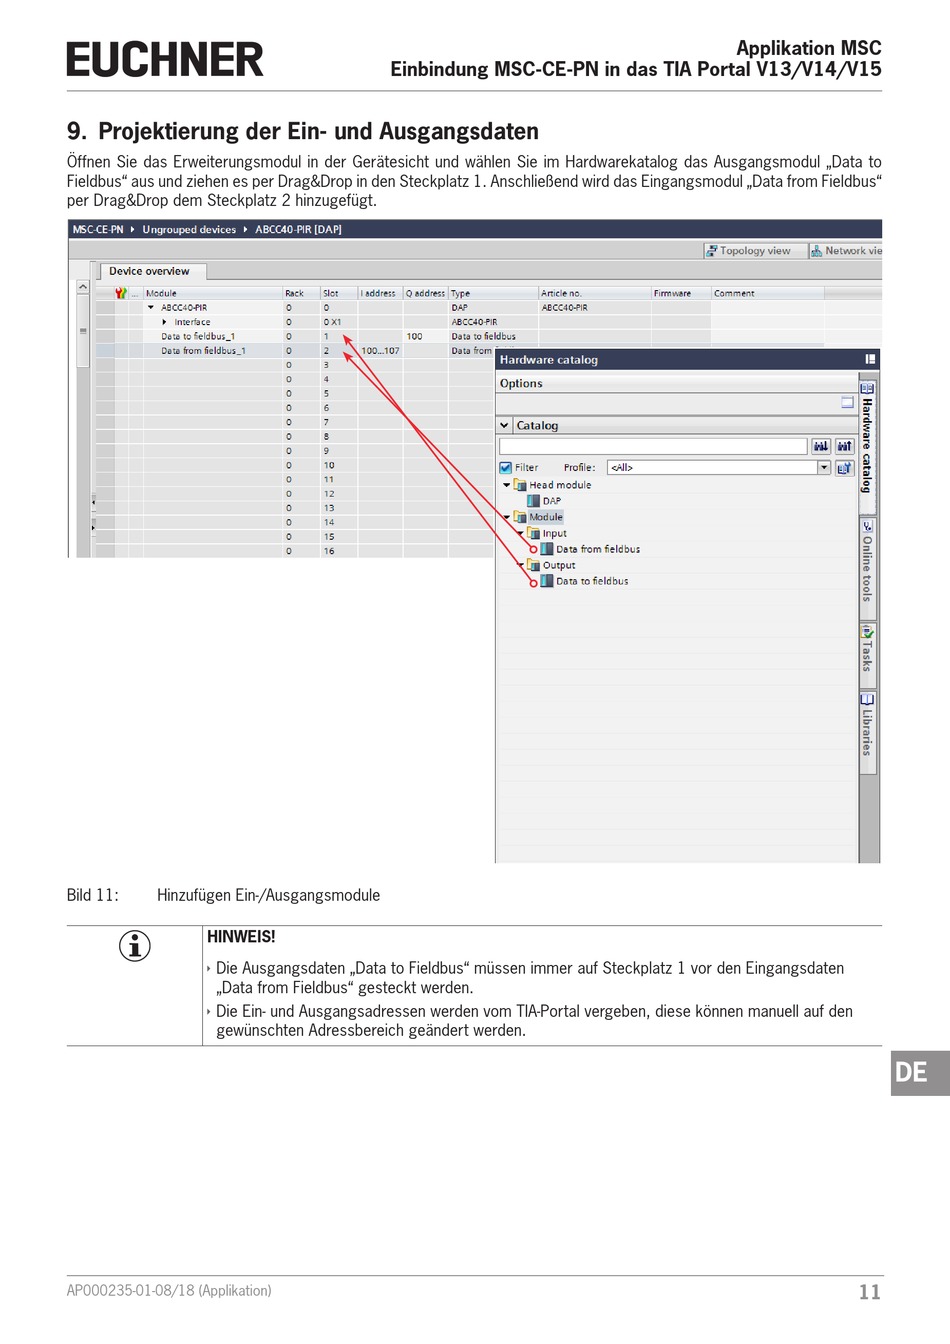The width and height of the screenshot is (950, 1344).
Task: Click the info icon beside HINWEIS note
Action: tap(135, 945)
